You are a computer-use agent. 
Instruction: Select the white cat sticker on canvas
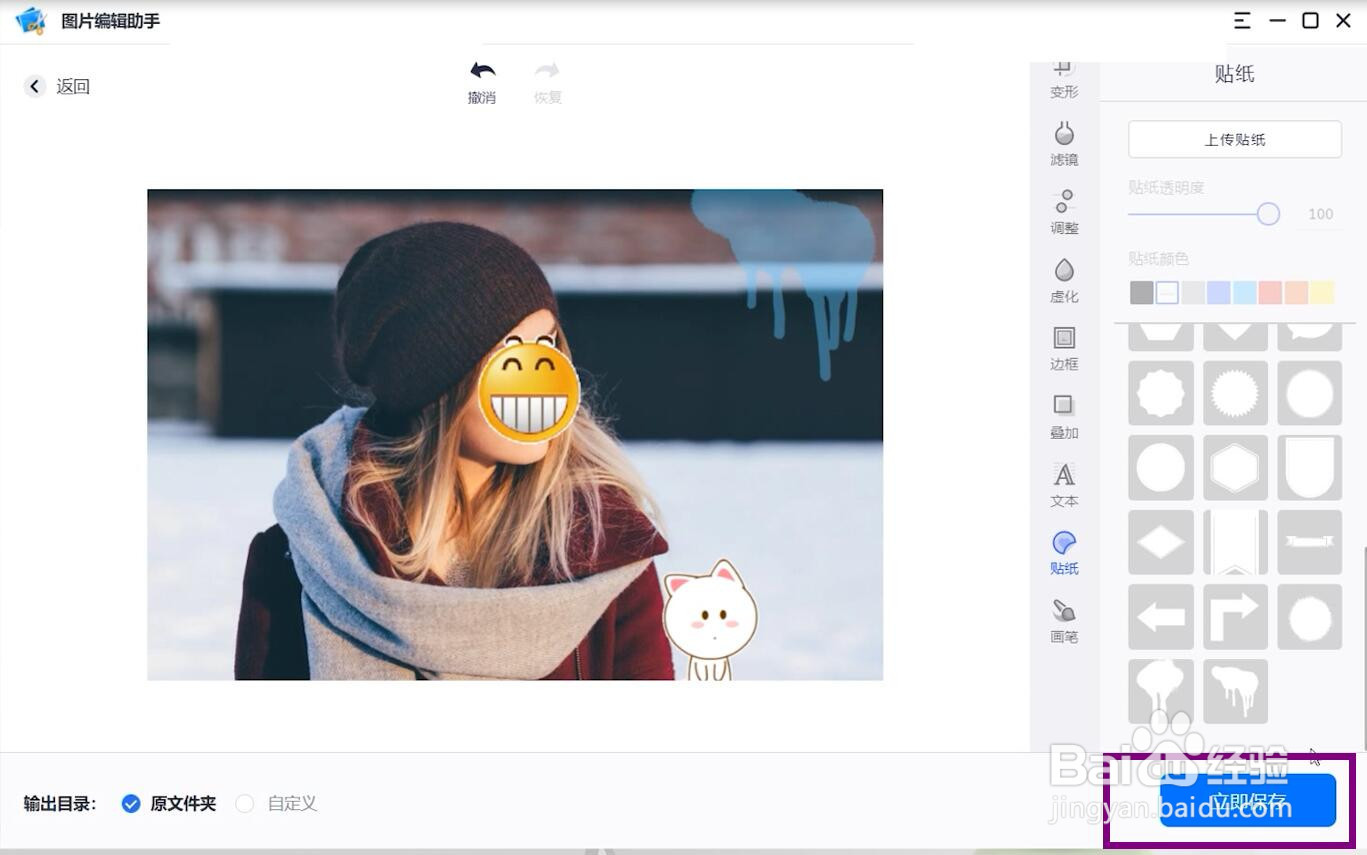pos(710,620)
